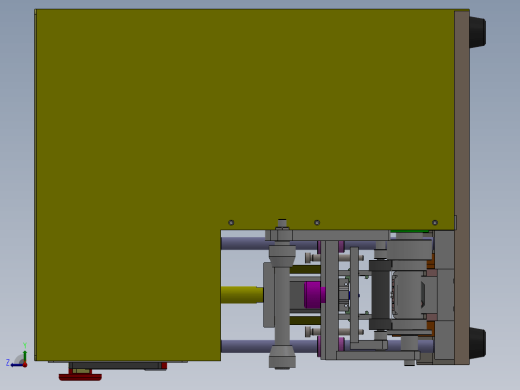520x390 pixels.
Task: Click the middle screw on olive cover
Action: pos(317,222)
